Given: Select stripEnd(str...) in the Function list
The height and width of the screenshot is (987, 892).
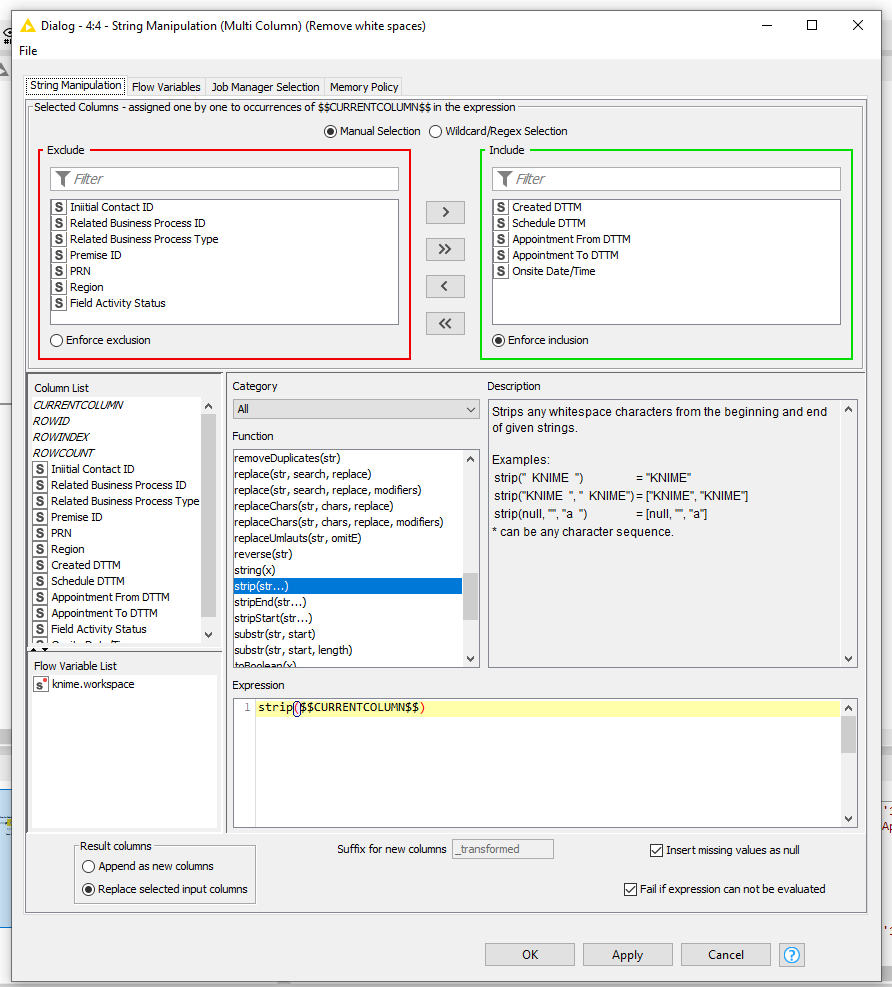Looking at the screenshot, I should (x=270, y=602).
